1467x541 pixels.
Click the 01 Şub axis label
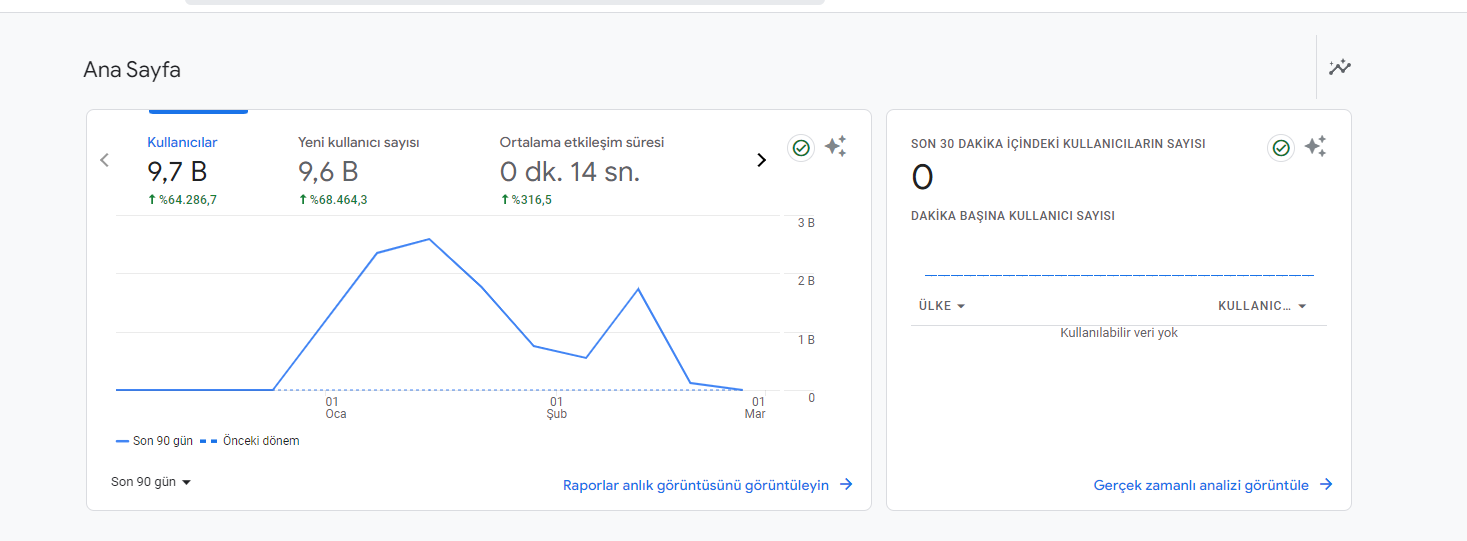point(557,408)
